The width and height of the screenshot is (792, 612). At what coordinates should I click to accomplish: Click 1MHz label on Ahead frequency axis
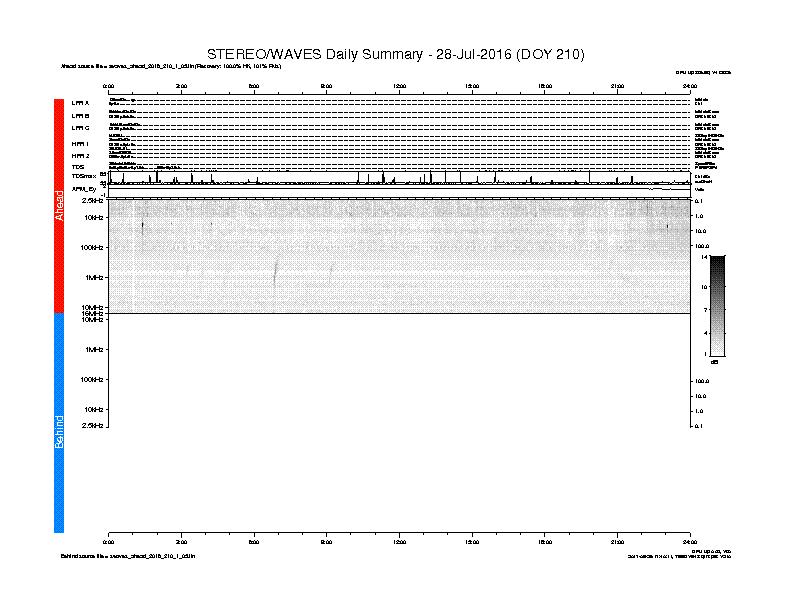[94, 277]
